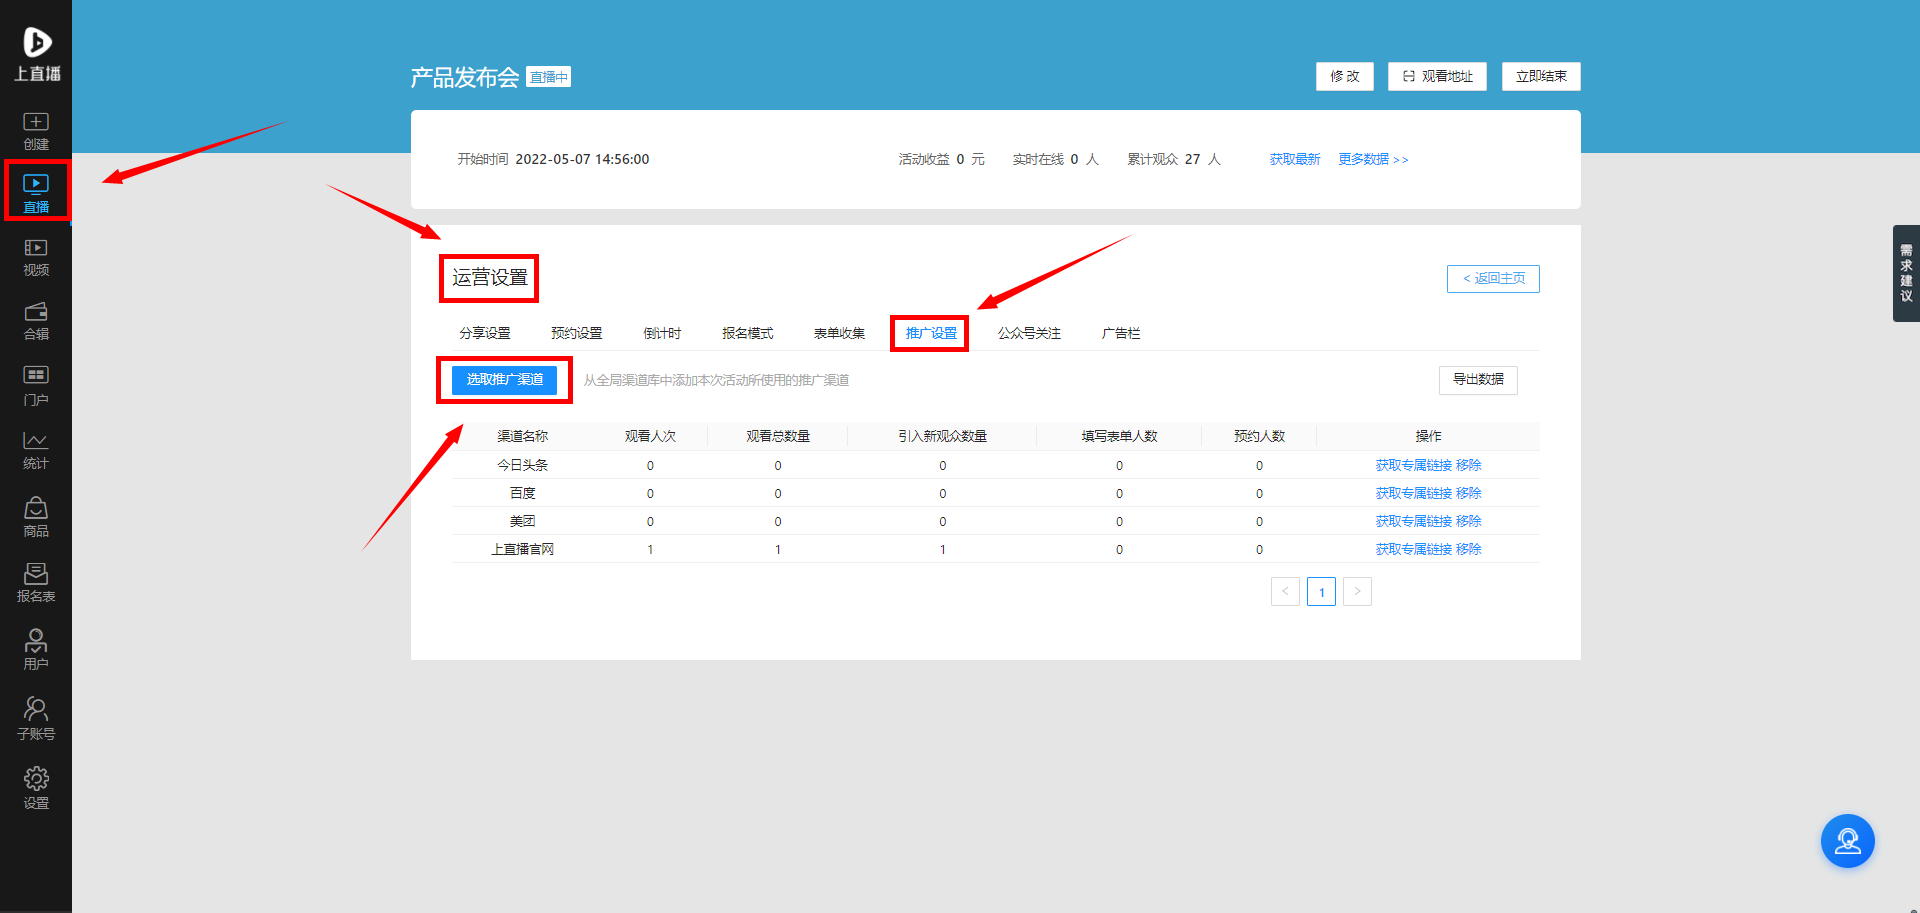Switch to the 广告栏 tab

(1121, 333)
